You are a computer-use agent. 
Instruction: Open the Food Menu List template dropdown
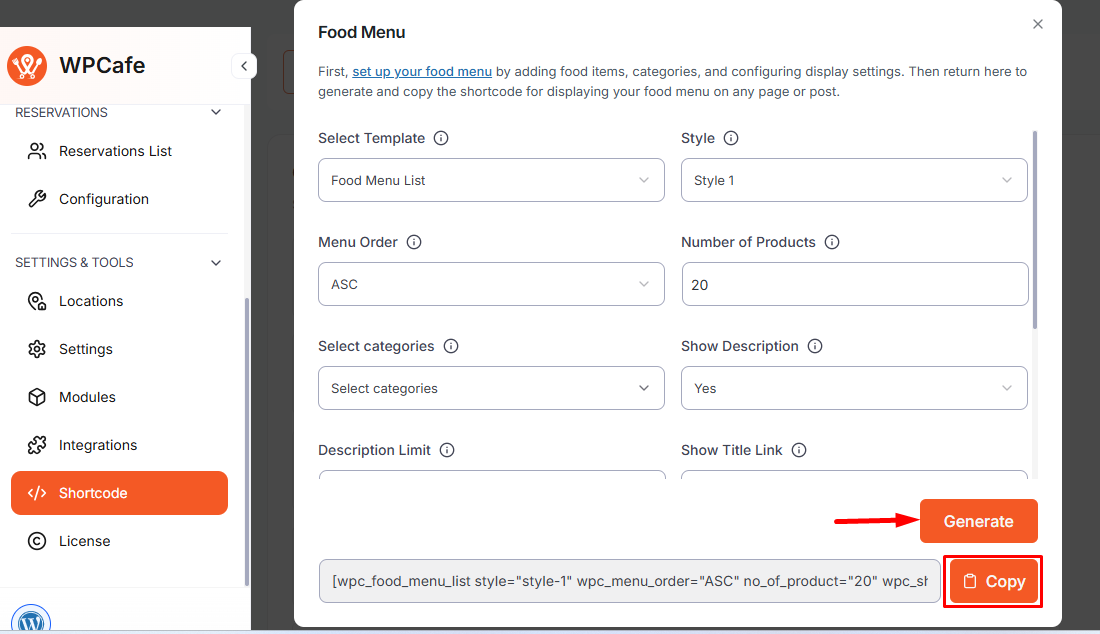coord(491,180)
